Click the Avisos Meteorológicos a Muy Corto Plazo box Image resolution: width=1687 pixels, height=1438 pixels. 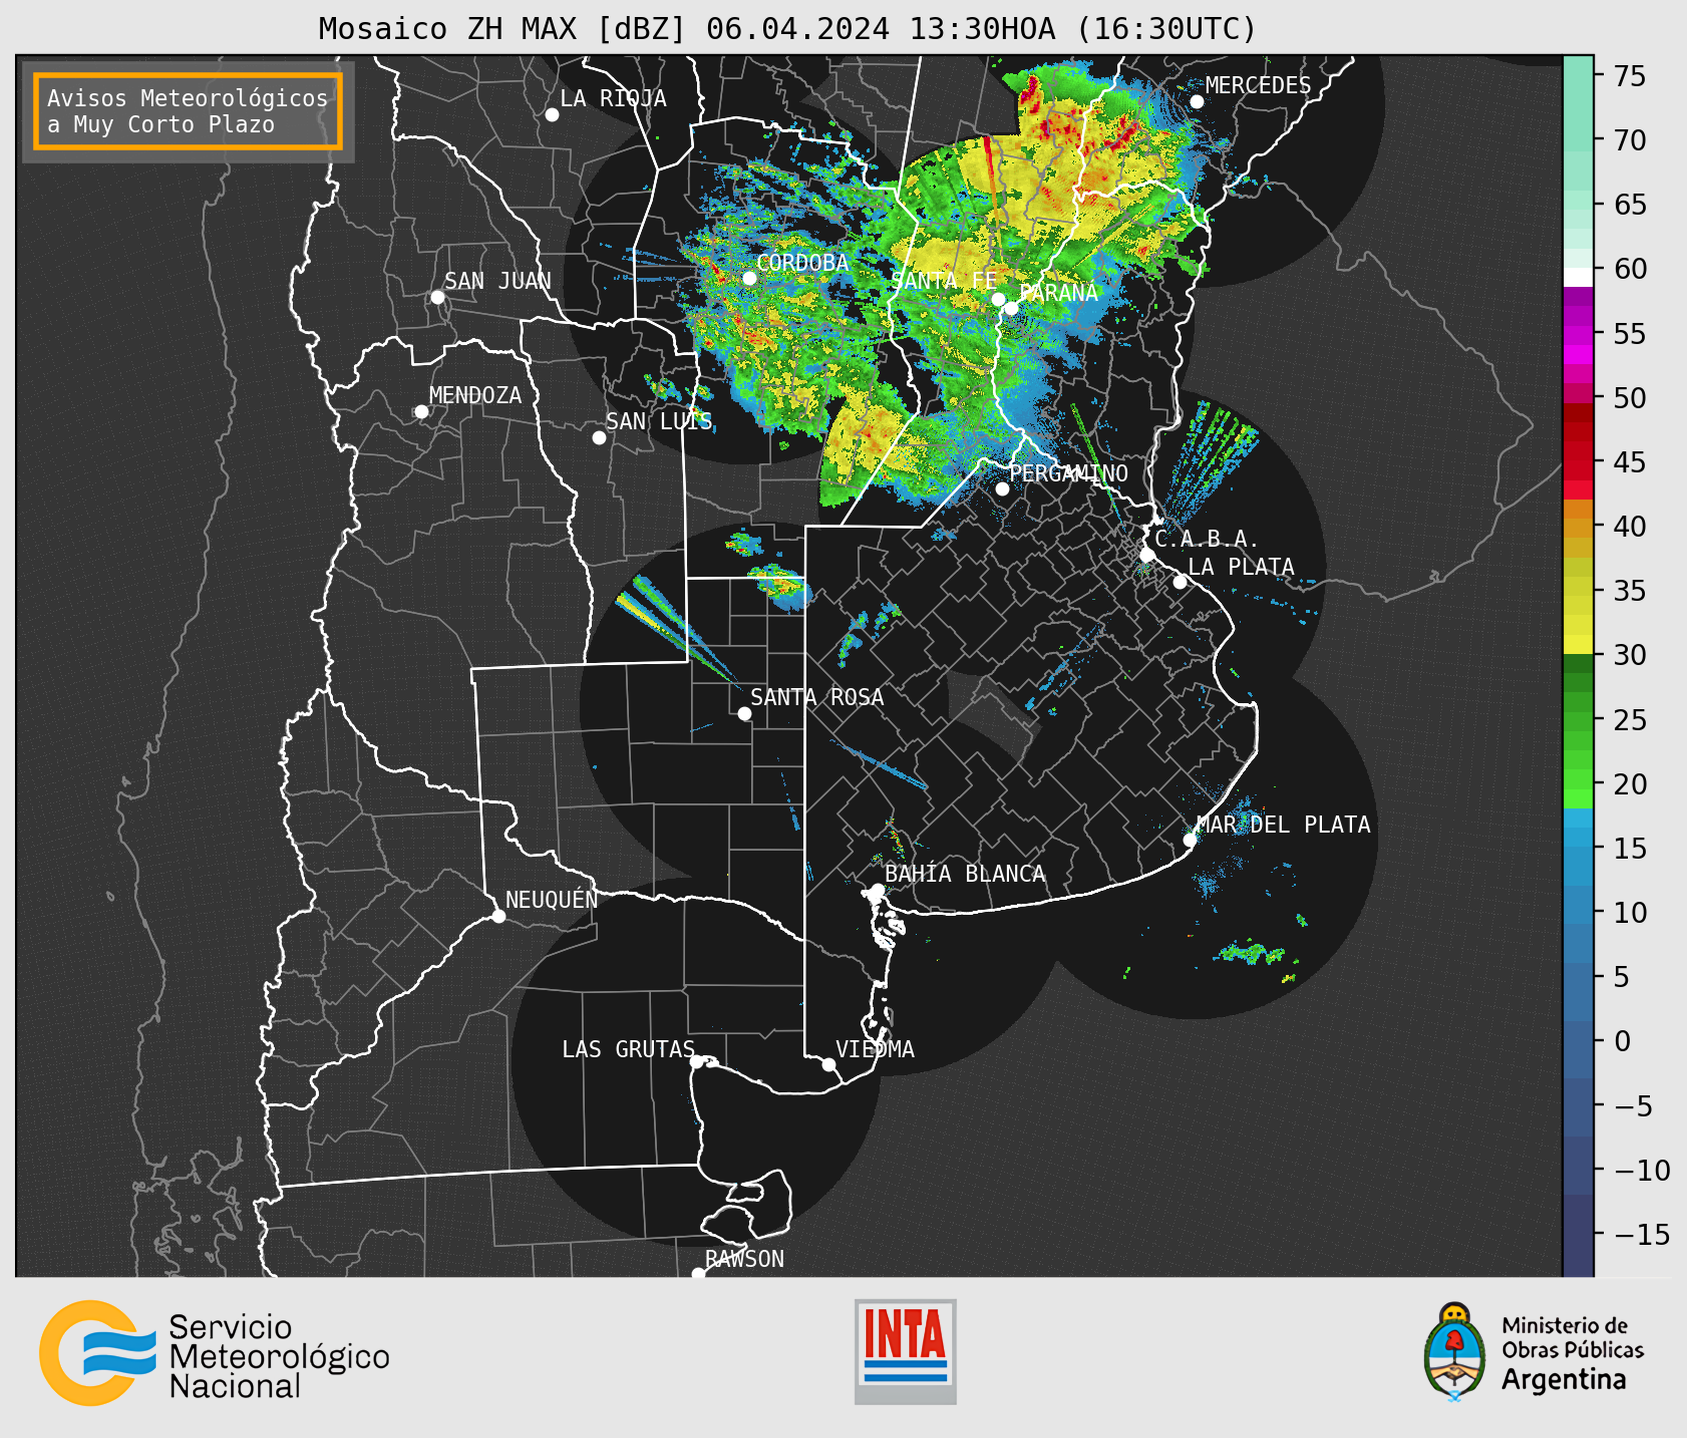[188, 111]
